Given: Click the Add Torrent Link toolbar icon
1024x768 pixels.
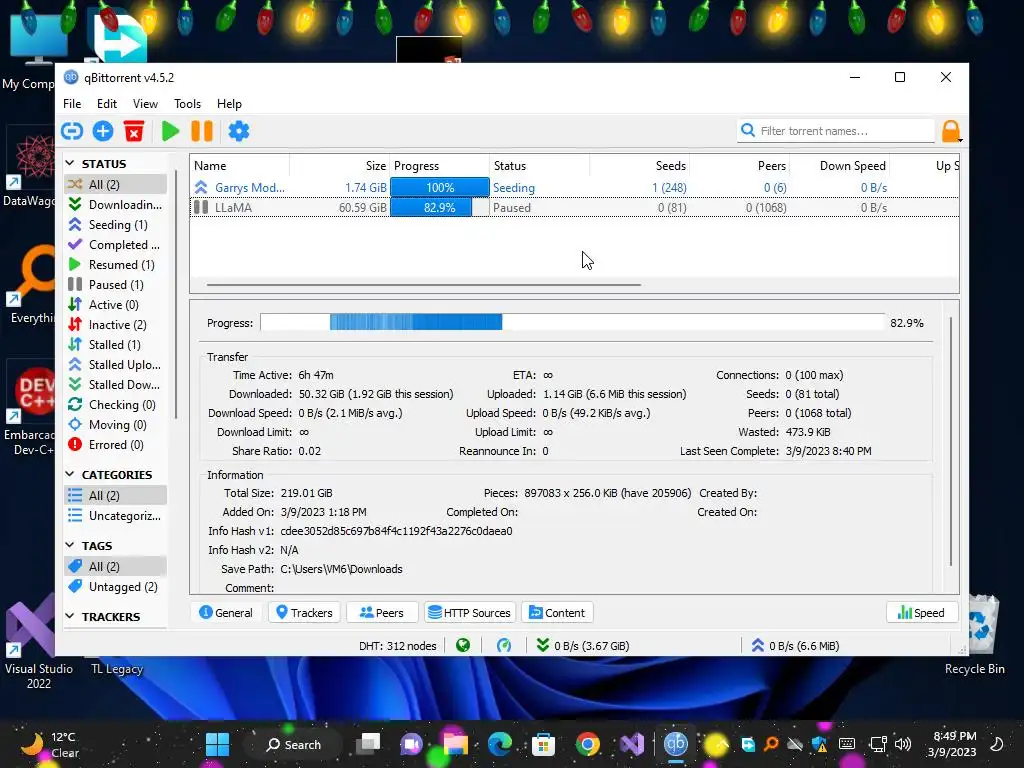Looking at the screenshot, I should 72,131.
